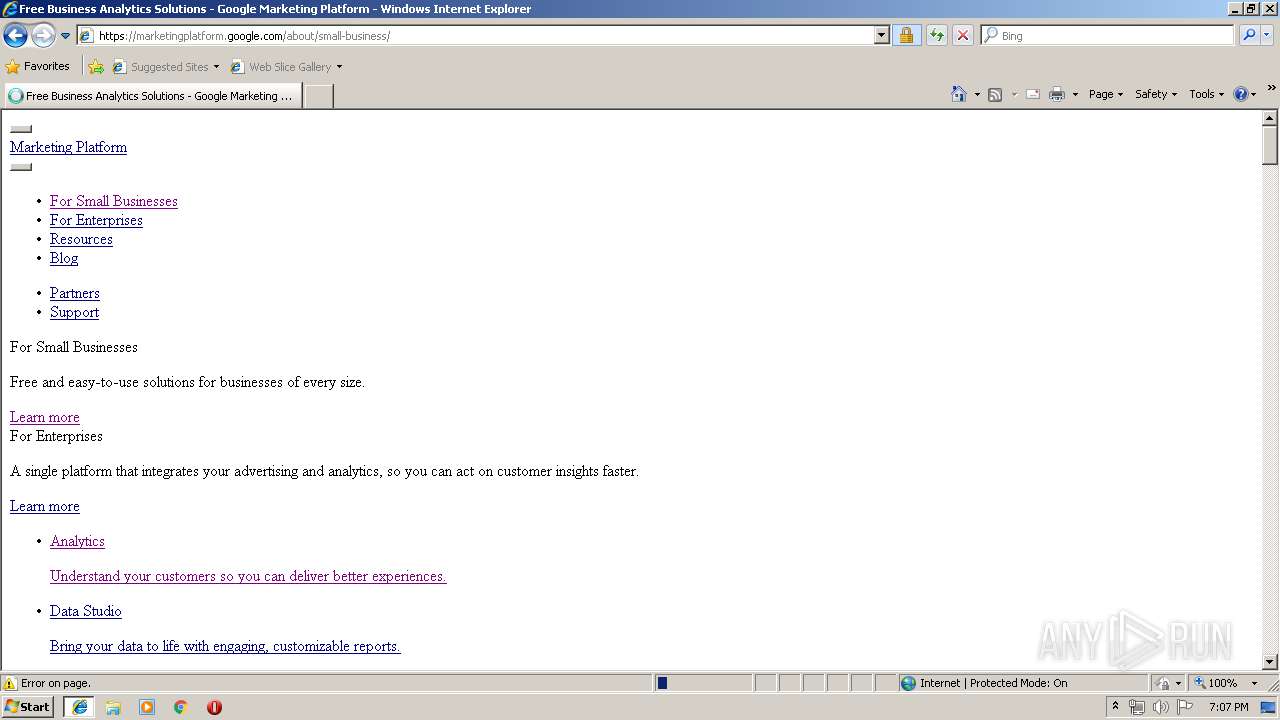This screenshot has width=1280, height=720.
Task: Open the Page menu
Action: tap(1105, 94)
